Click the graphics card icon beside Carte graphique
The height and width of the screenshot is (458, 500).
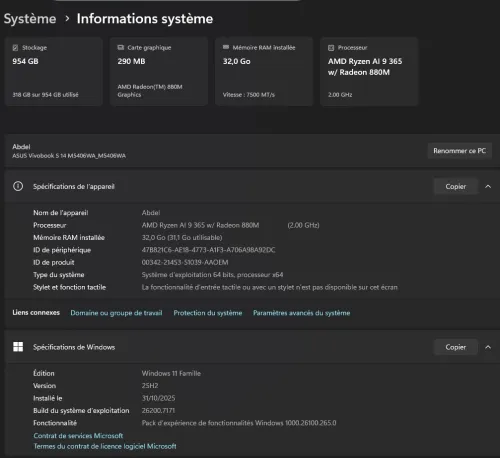pyautogui.click(x=121, y=47)
